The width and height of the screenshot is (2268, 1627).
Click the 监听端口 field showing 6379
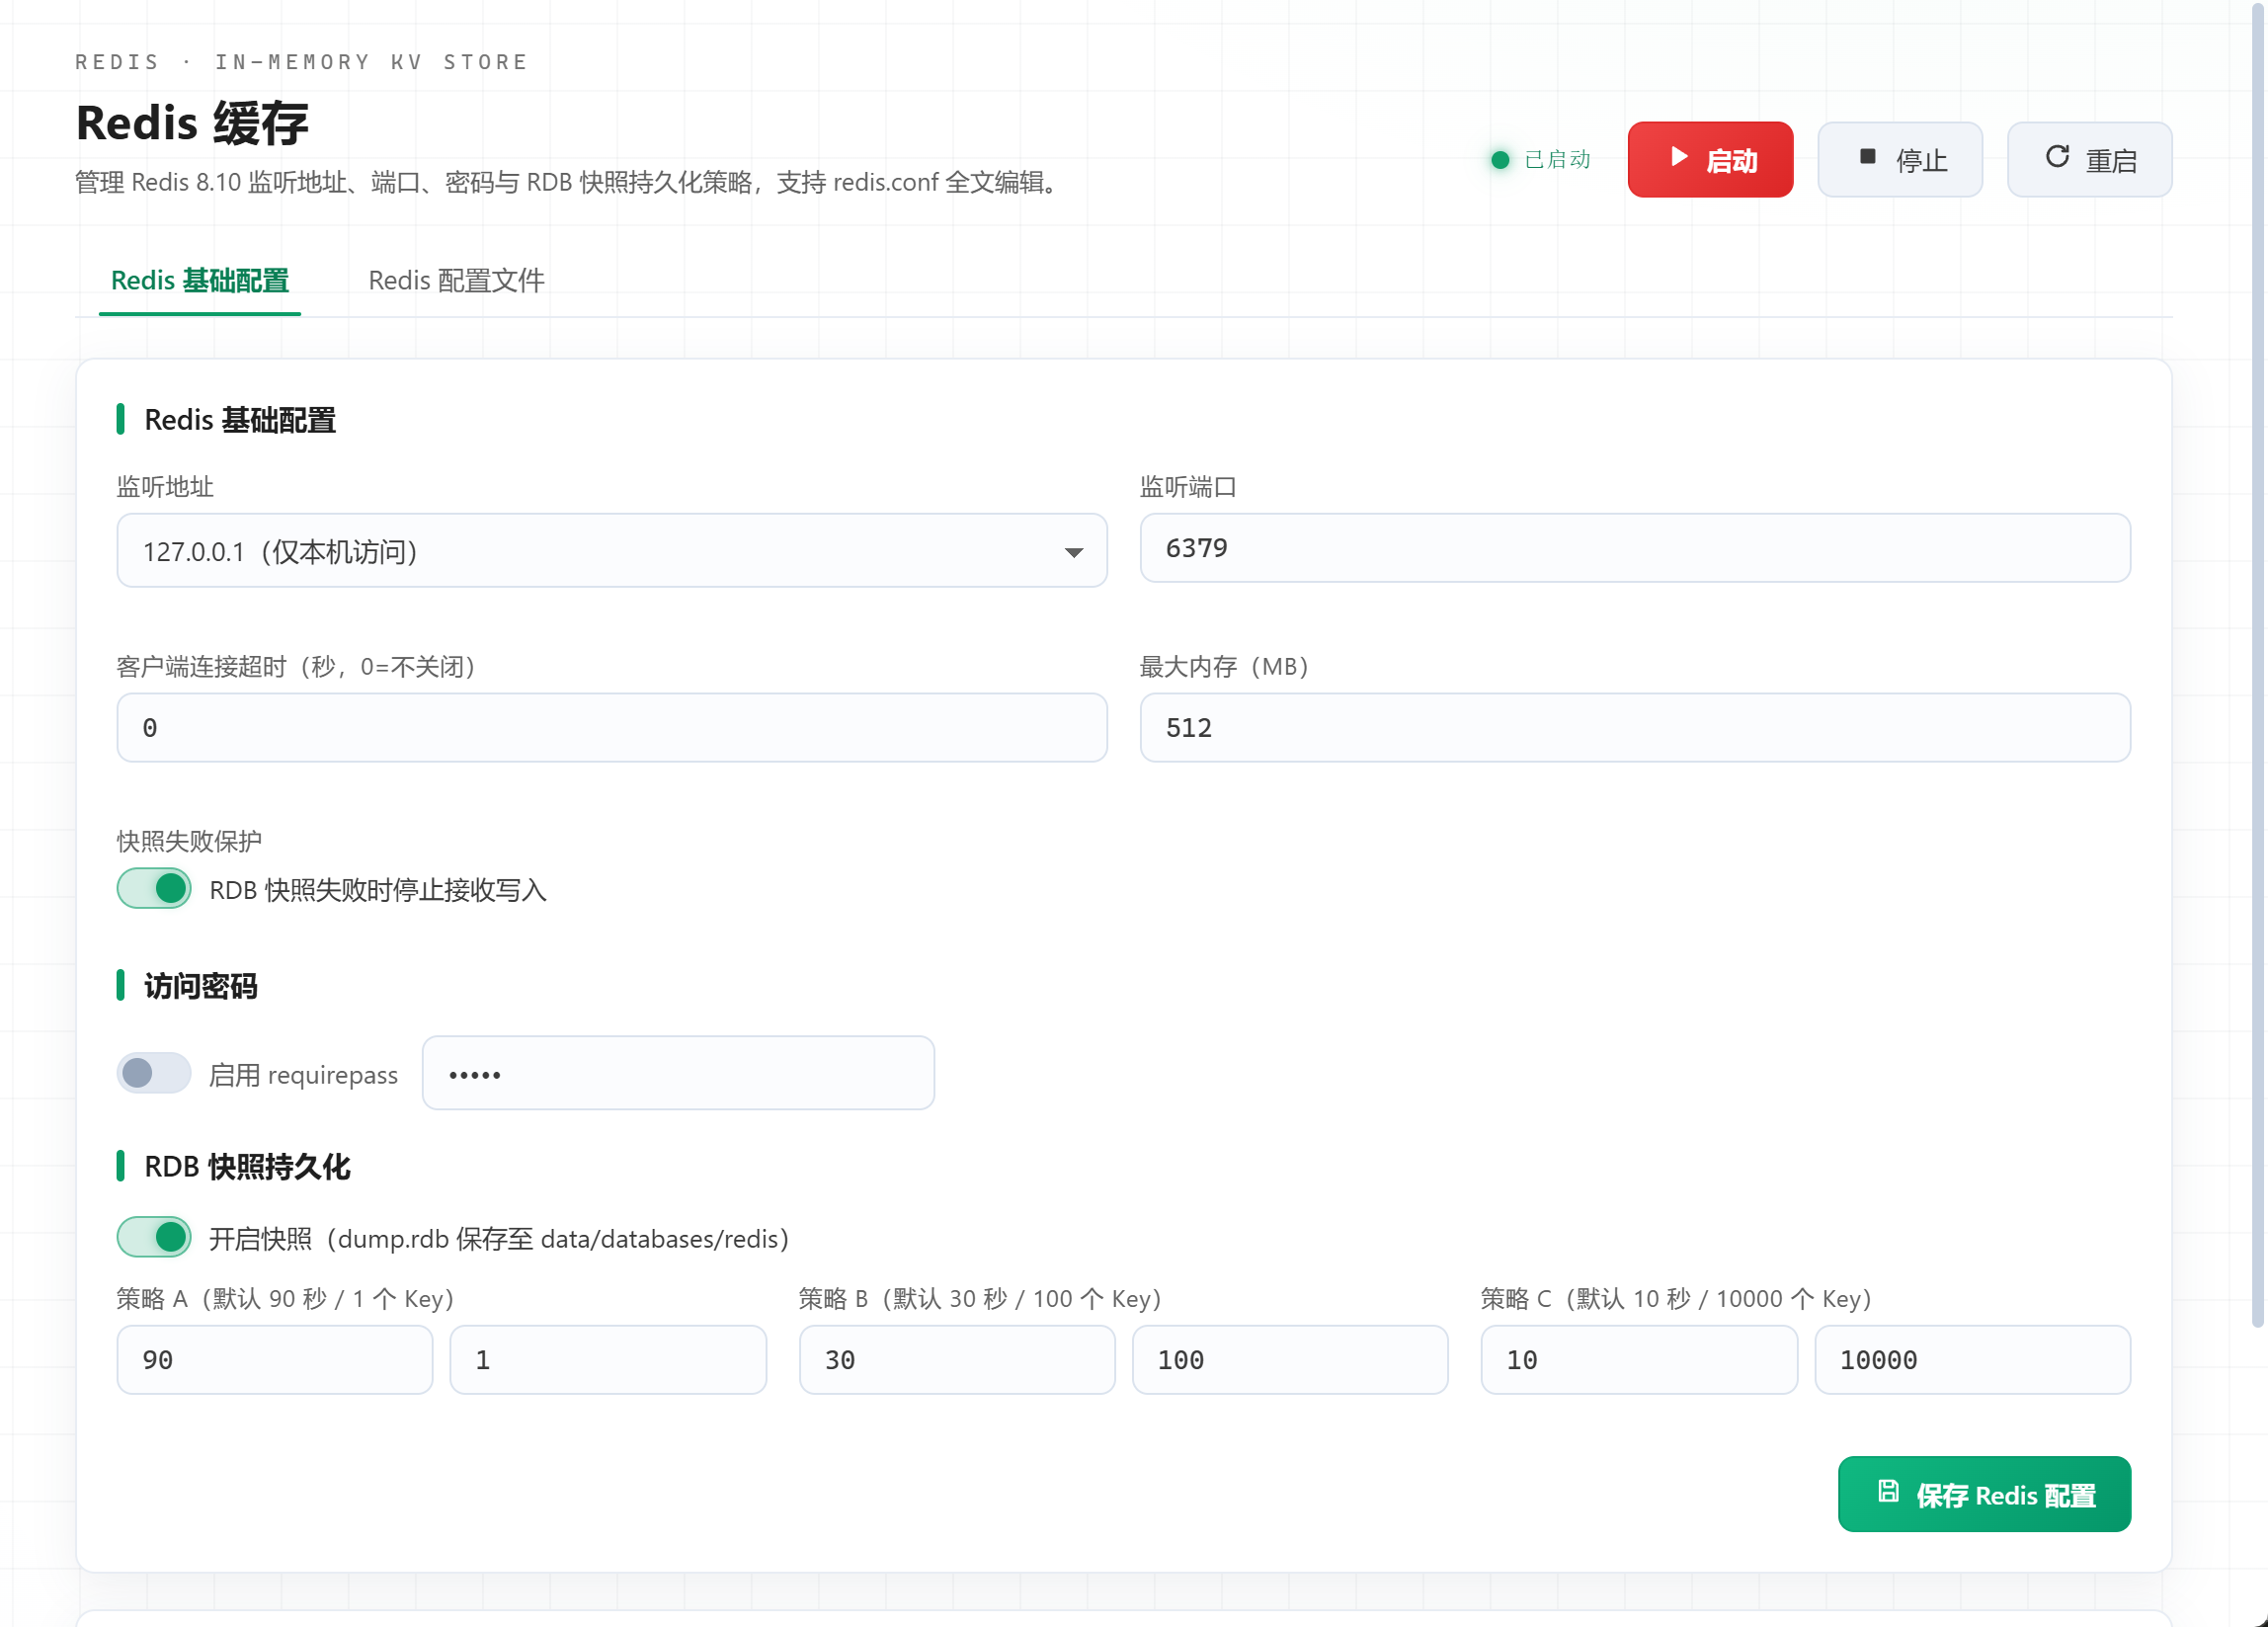pyautogui.click(x=1635, y=548)
